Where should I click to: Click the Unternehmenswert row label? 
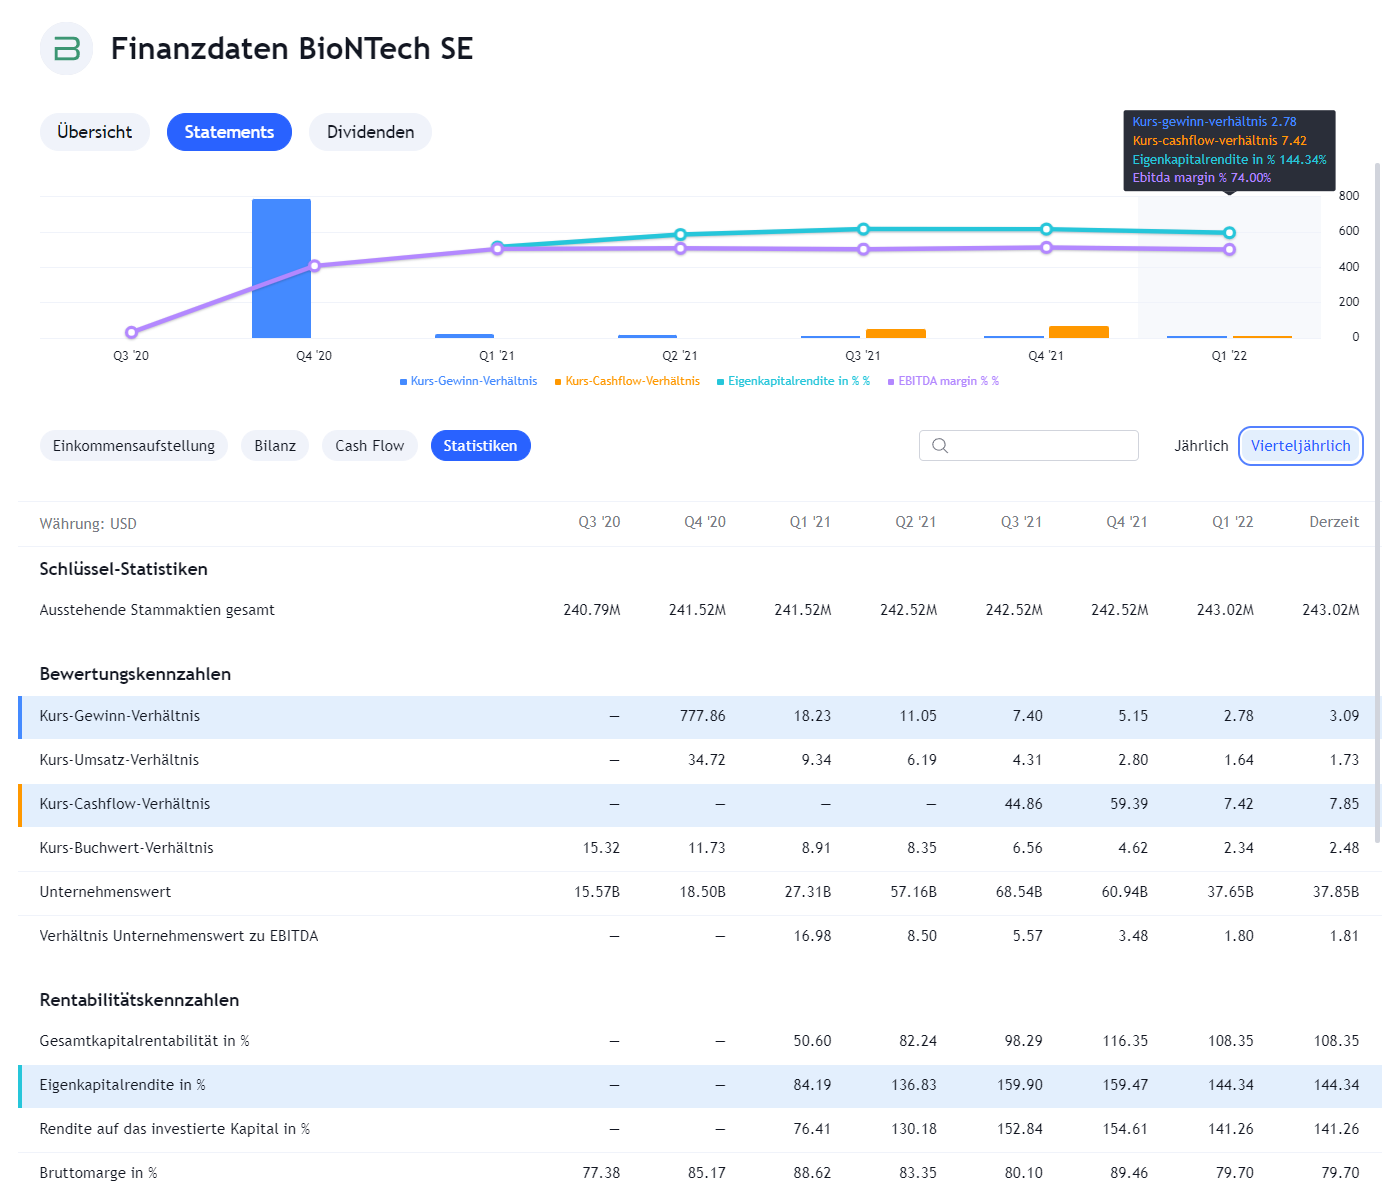pos(105,892)
